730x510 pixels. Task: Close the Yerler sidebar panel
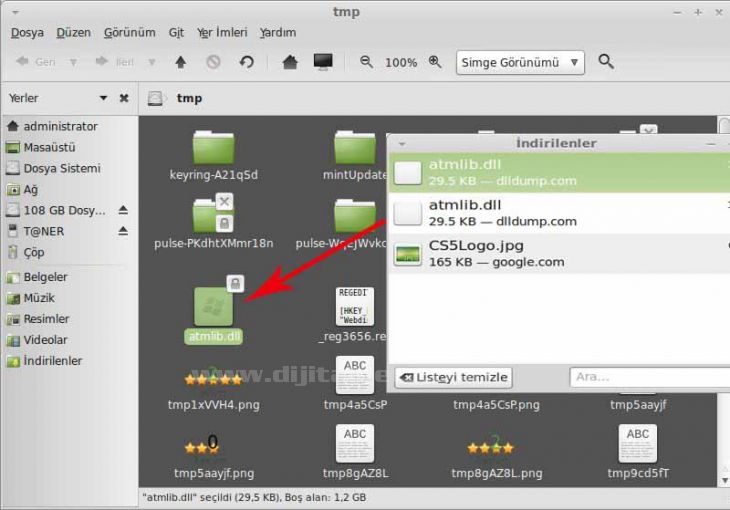(x=124, y=98)
